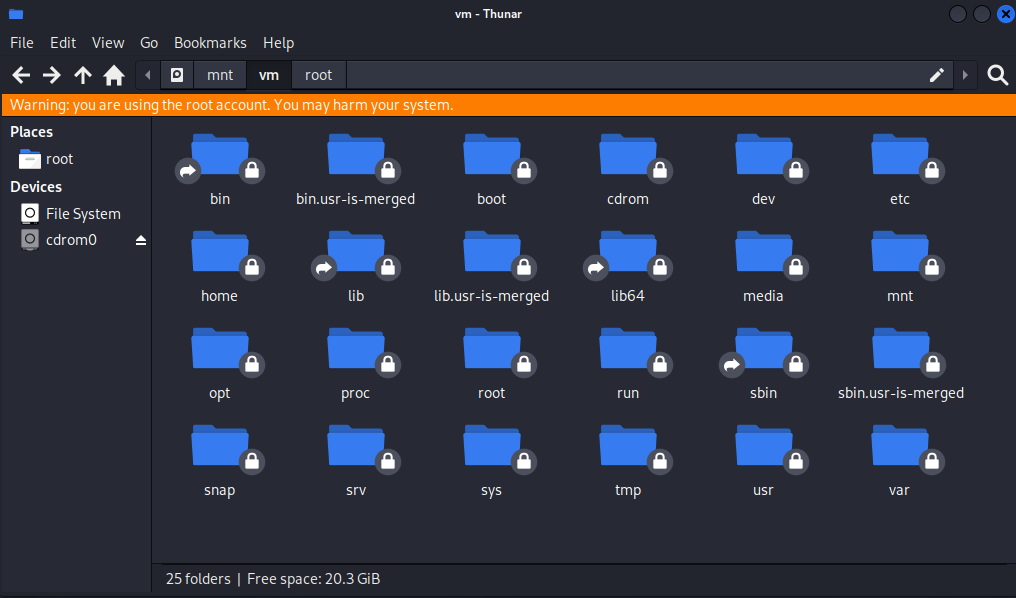Go to parent folder with up arrow
The height and width of the screenshot is (598, 1016).
pyautogui.click(x=83, y=75)
